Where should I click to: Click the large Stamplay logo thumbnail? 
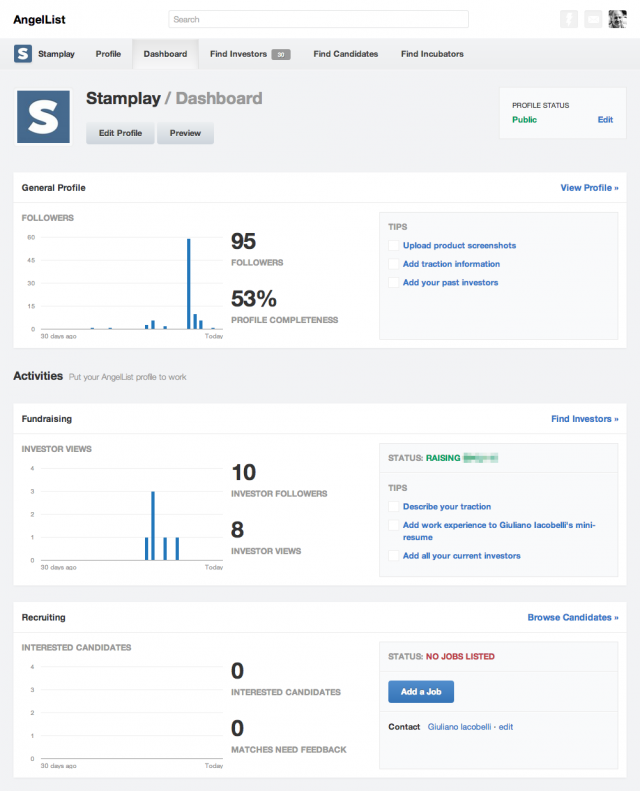click(x=43, y=117)
